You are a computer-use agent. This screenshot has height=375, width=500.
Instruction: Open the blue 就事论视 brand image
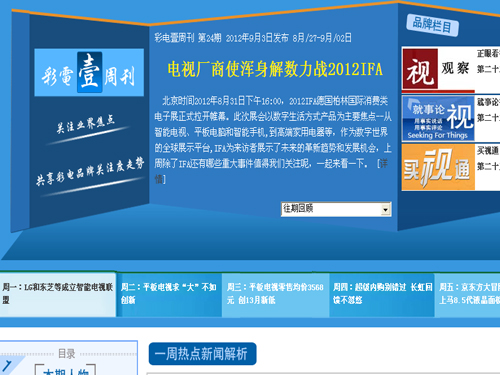(x=438, y=118)
